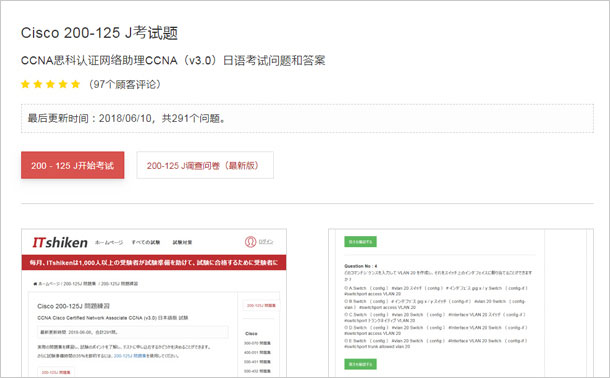
Task: Click the Cisco 200-125J 問題練習 title in the preview
Action: coord(74,306)
